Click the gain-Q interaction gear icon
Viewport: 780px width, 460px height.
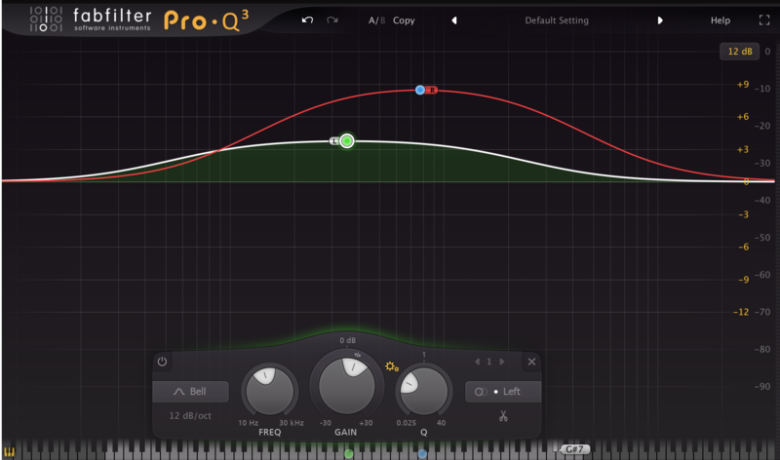click(391, 367)
